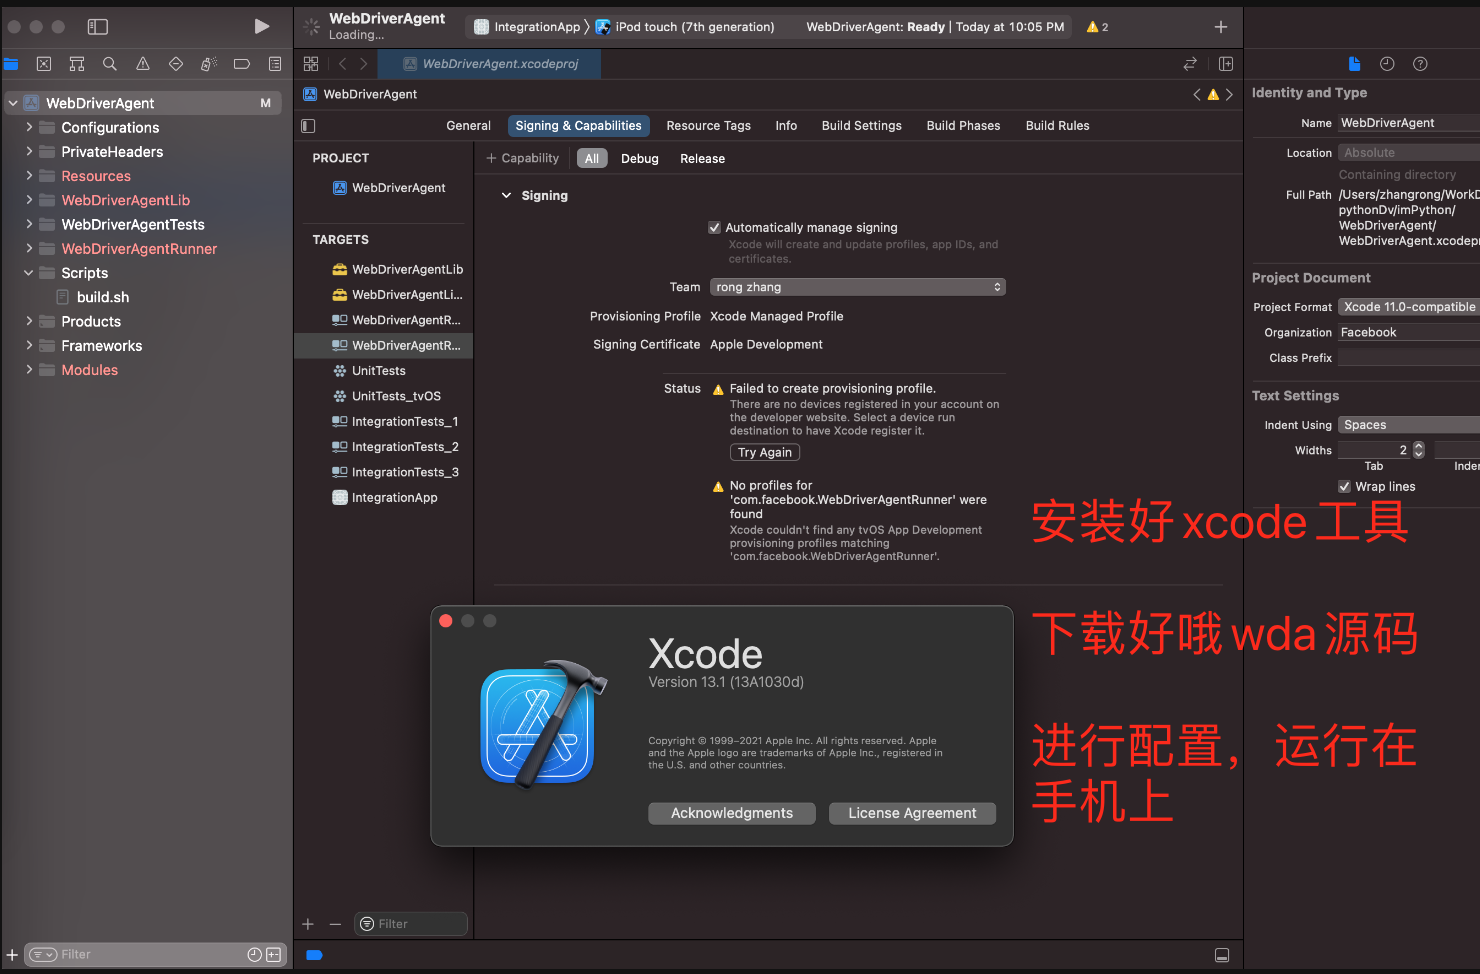This screenshot has height=974, width=1480.
Task: Run the project with the play button
Action: [x=261, y=26]
